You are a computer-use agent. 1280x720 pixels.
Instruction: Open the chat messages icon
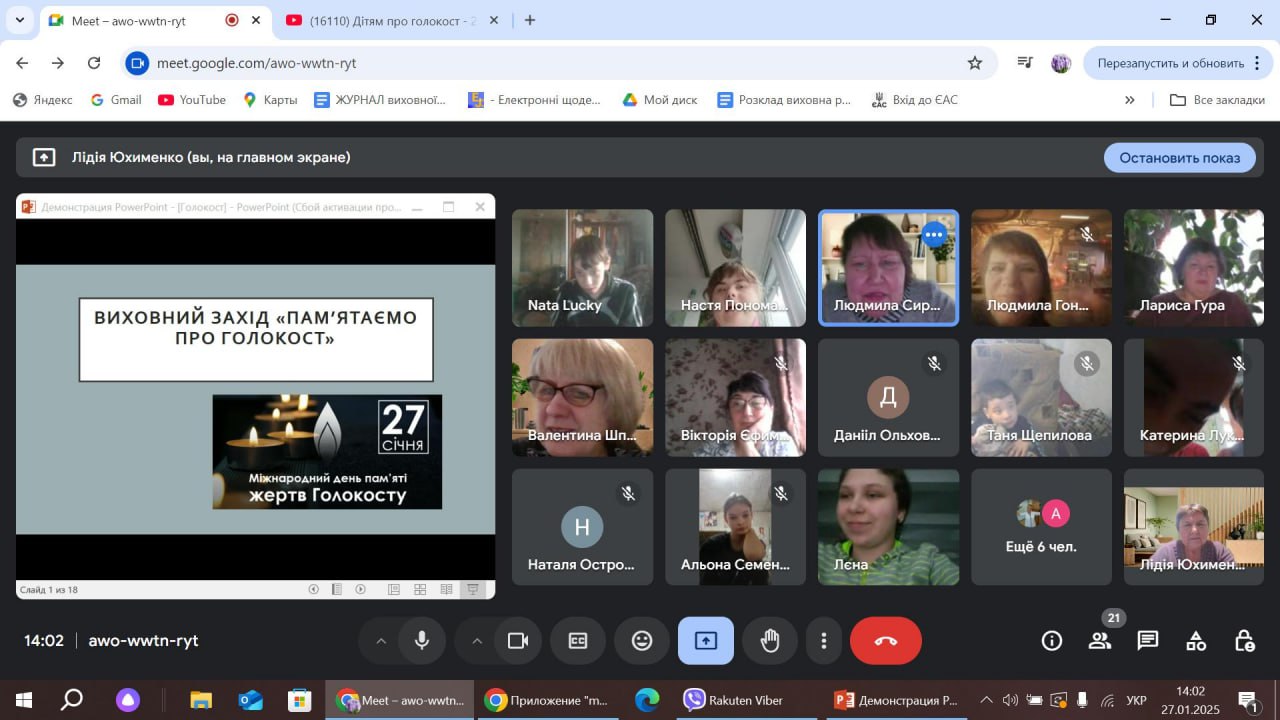tap(1147, 641)
